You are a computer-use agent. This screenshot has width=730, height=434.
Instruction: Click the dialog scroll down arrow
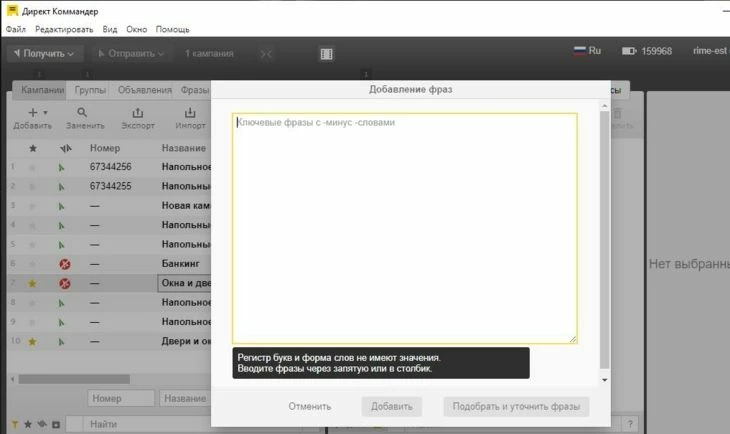[604, 380]
